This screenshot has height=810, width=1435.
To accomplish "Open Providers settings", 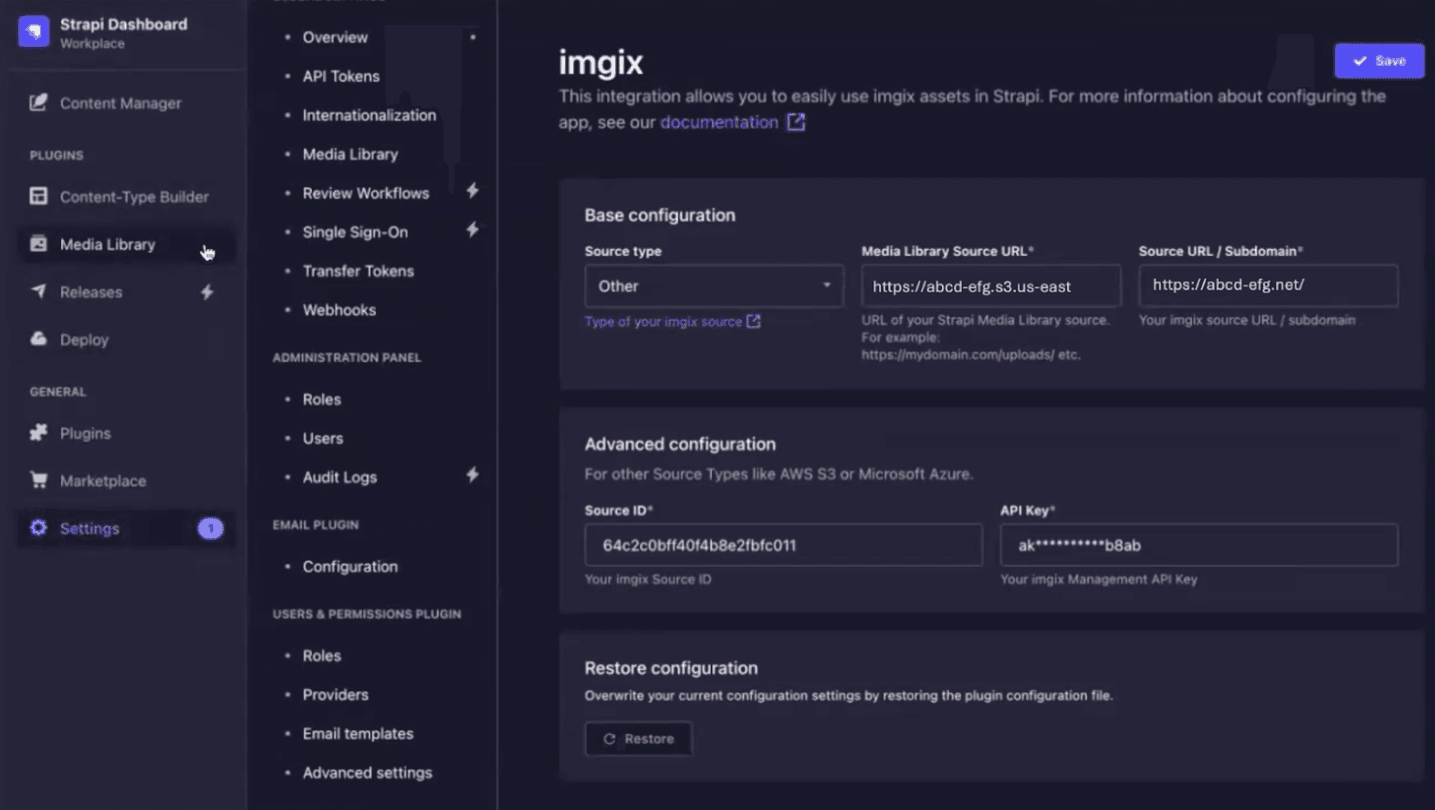I will coord(335,694).
